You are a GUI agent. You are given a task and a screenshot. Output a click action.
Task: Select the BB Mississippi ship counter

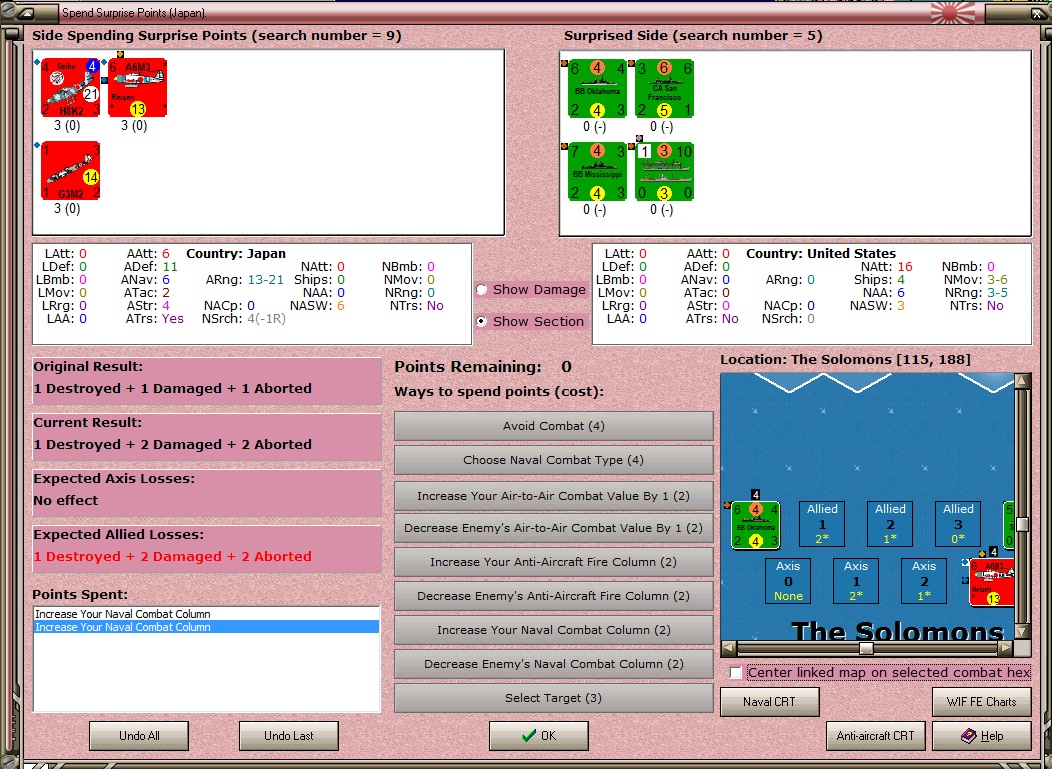(x=597, y=171)
